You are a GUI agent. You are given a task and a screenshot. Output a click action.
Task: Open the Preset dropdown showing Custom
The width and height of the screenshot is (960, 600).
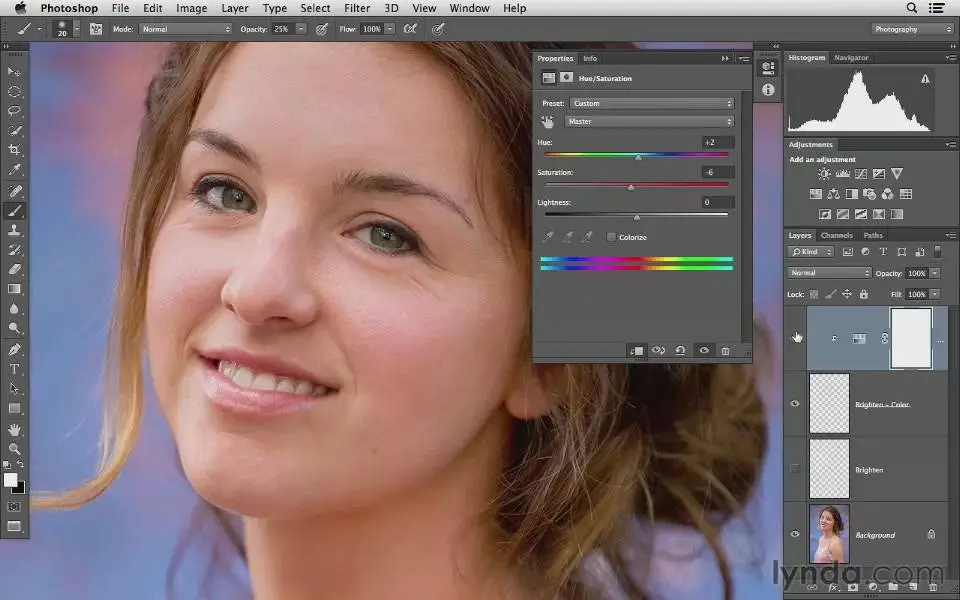tap(651, 103)
